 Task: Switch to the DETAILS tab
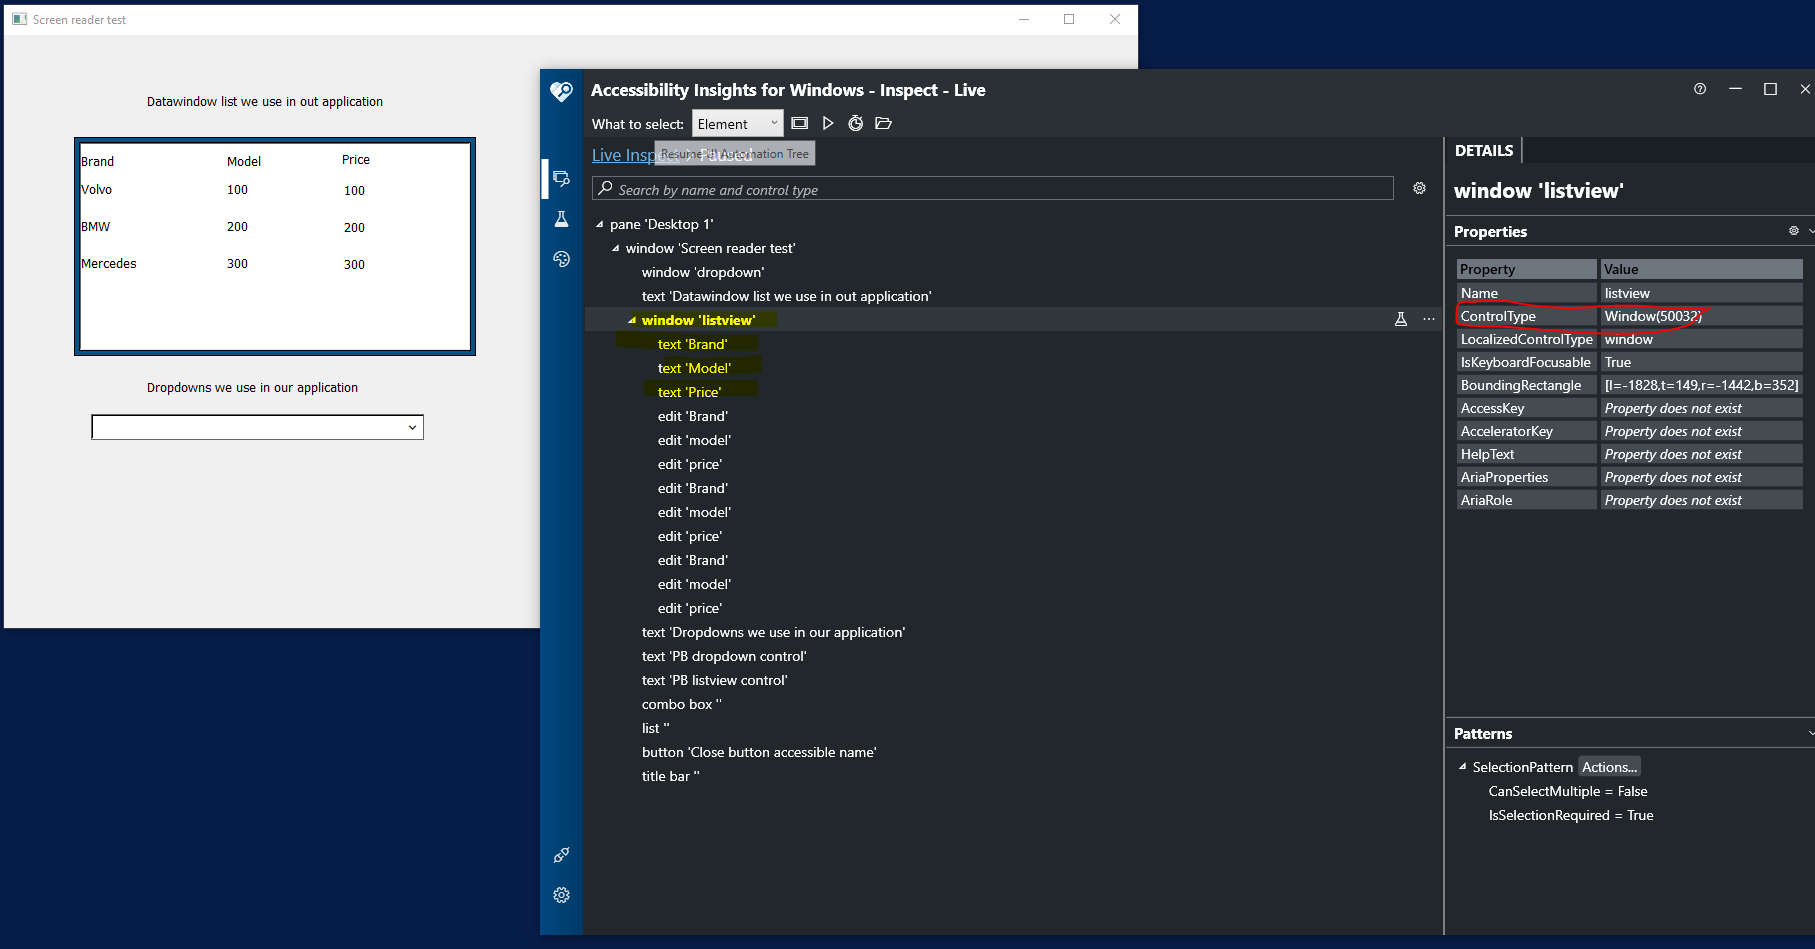pyautogui.click(x=1483, y=151)
